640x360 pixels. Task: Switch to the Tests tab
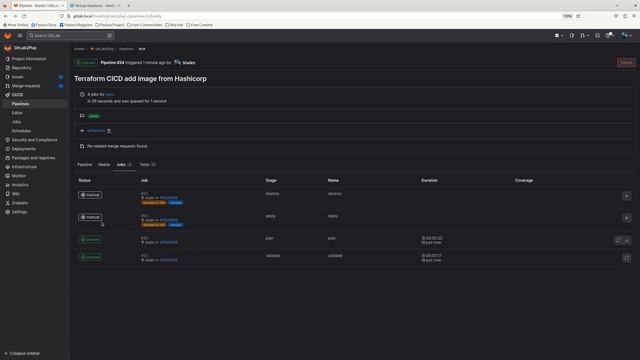click(148, 165)
